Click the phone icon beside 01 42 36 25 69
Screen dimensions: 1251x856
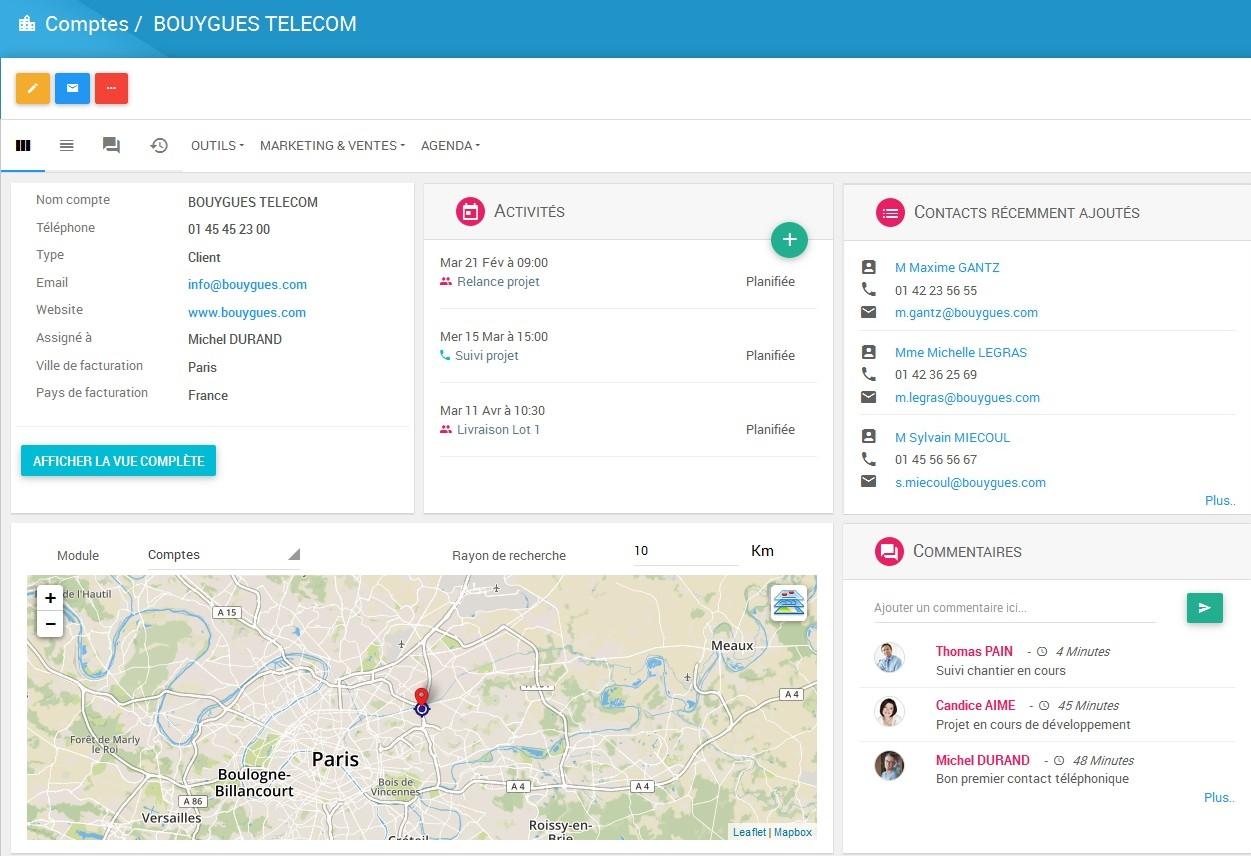pos(868,374)
